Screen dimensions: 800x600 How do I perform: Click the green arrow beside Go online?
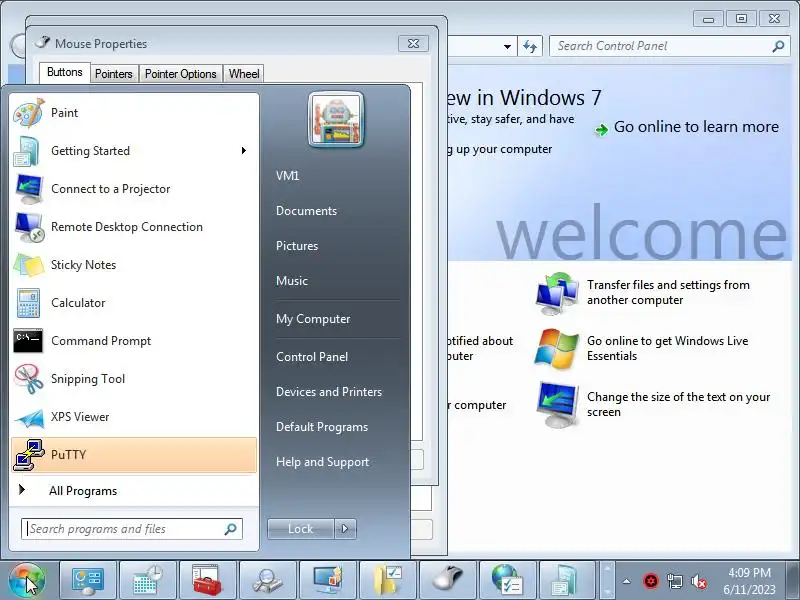[x=602, y=130]
